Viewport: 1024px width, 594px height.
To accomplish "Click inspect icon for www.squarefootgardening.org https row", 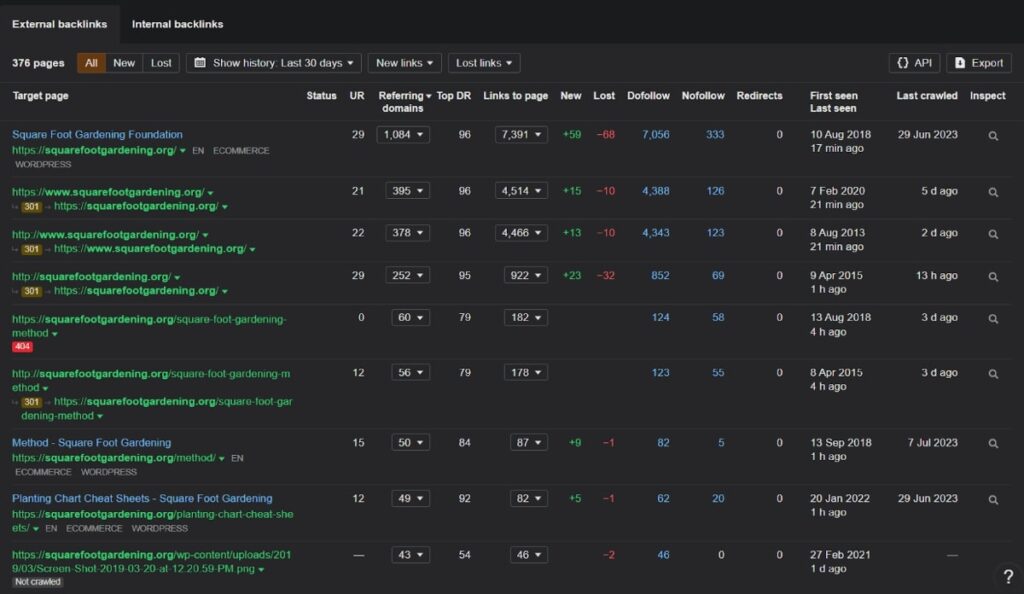I will pyautogui.click(x=993, y=192).
